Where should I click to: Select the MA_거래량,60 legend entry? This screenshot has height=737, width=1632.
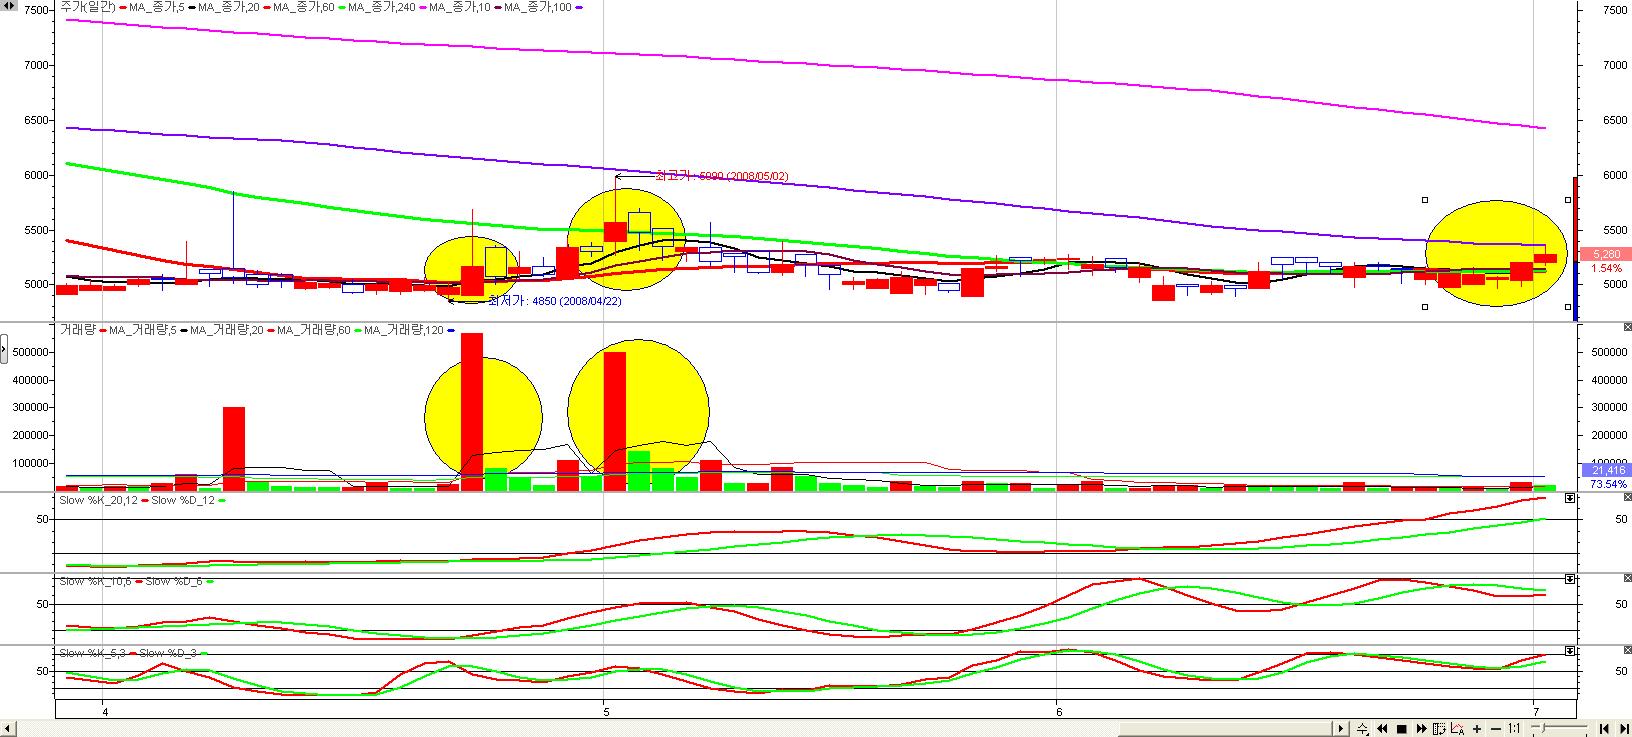[315, 329]
